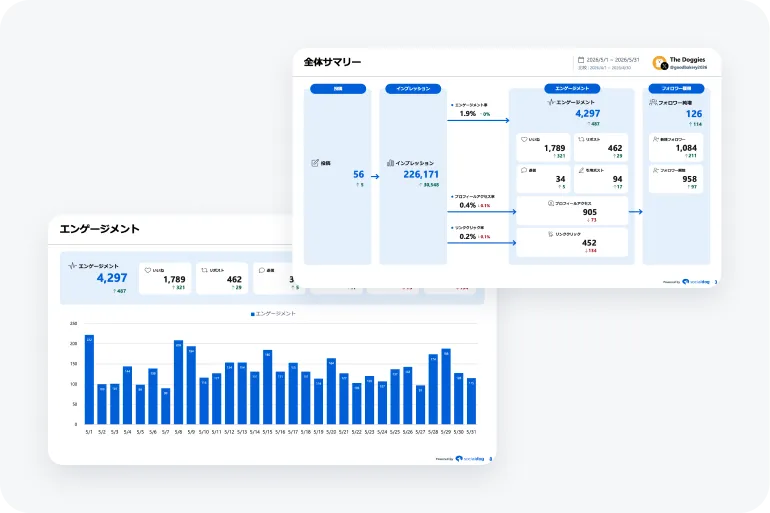Click the pencil post icon beside 56
770x513 pixels.
tap(315, 163)
